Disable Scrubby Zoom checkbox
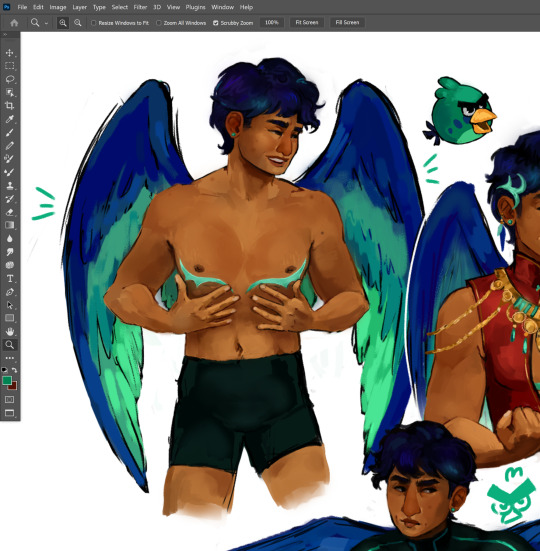 (215, 23)
